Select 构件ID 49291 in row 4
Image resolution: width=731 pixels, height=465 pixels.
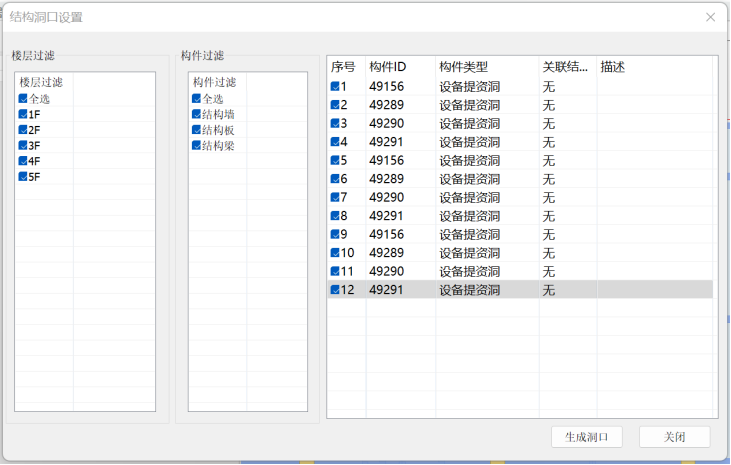386,142
